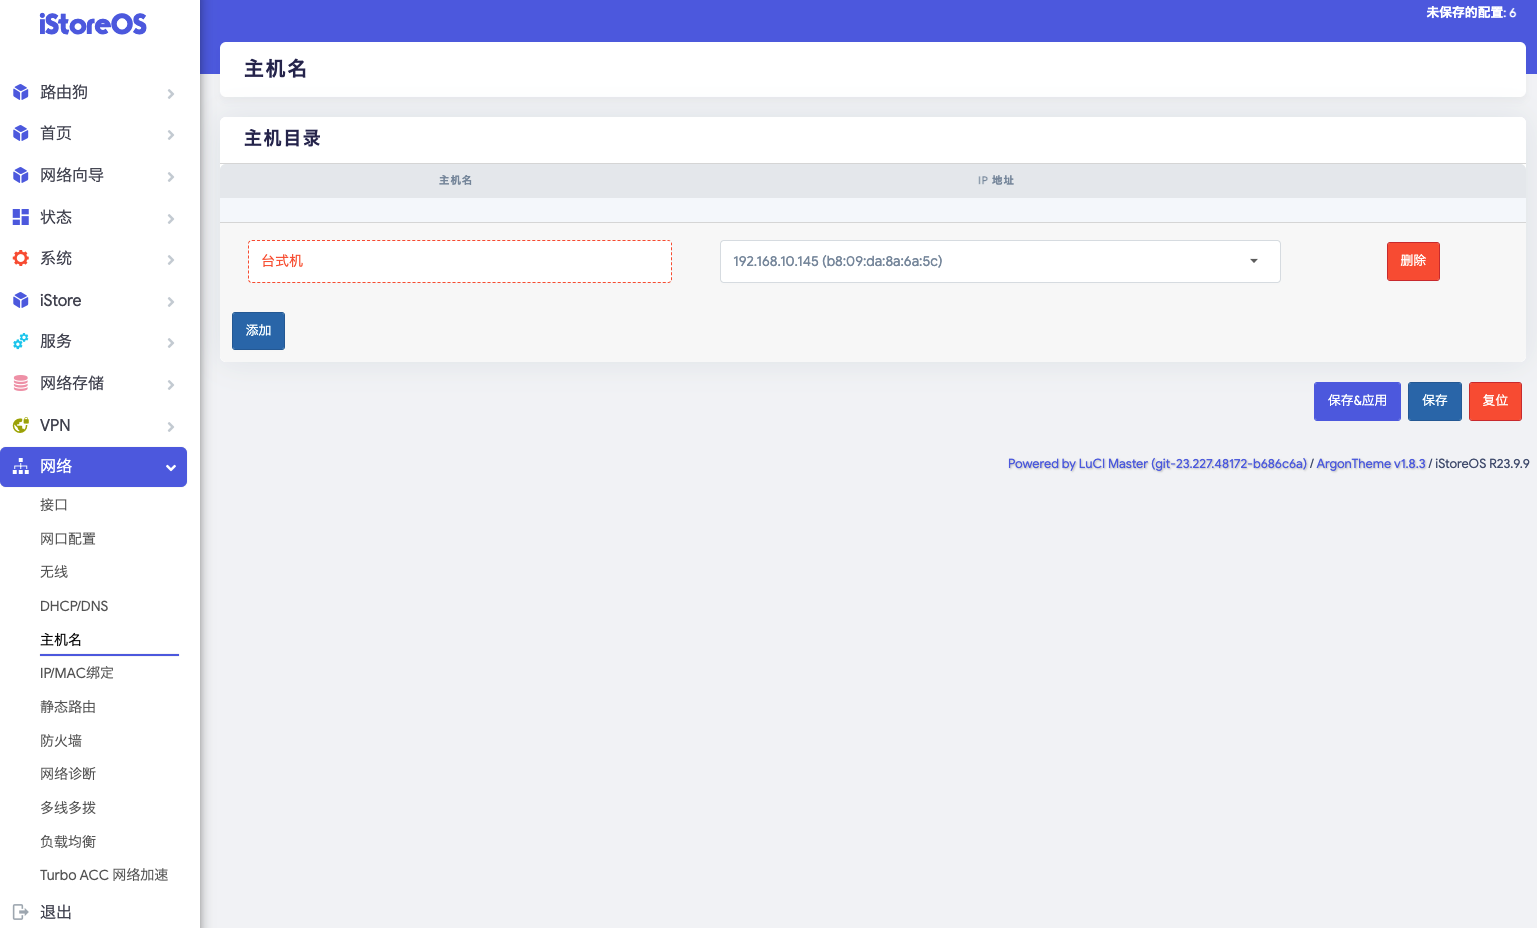The height and width of the screenshot is (928, 1537).
Task: Open the 路由狗 sidebar icon
Action: point(20,92)
